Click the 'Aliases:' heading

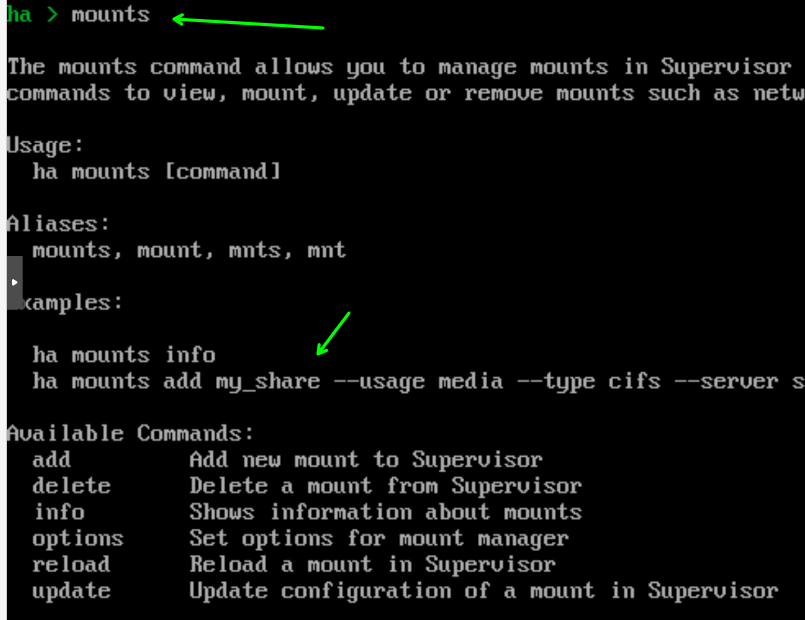pyautogui.click(x=58, y=224)
